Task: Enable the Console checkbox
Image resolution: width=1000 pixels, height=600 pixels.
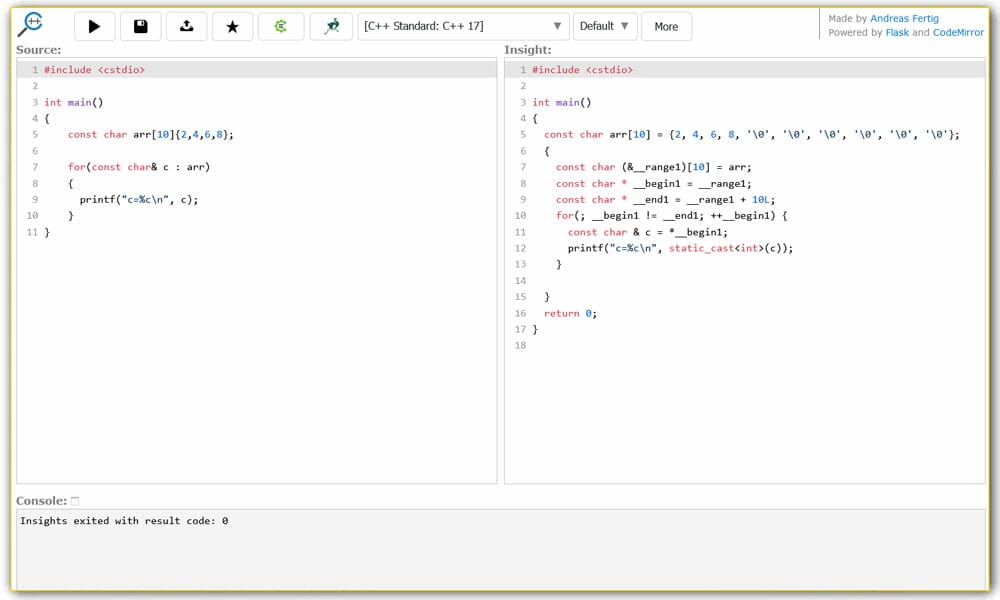Action: [75, 499]
